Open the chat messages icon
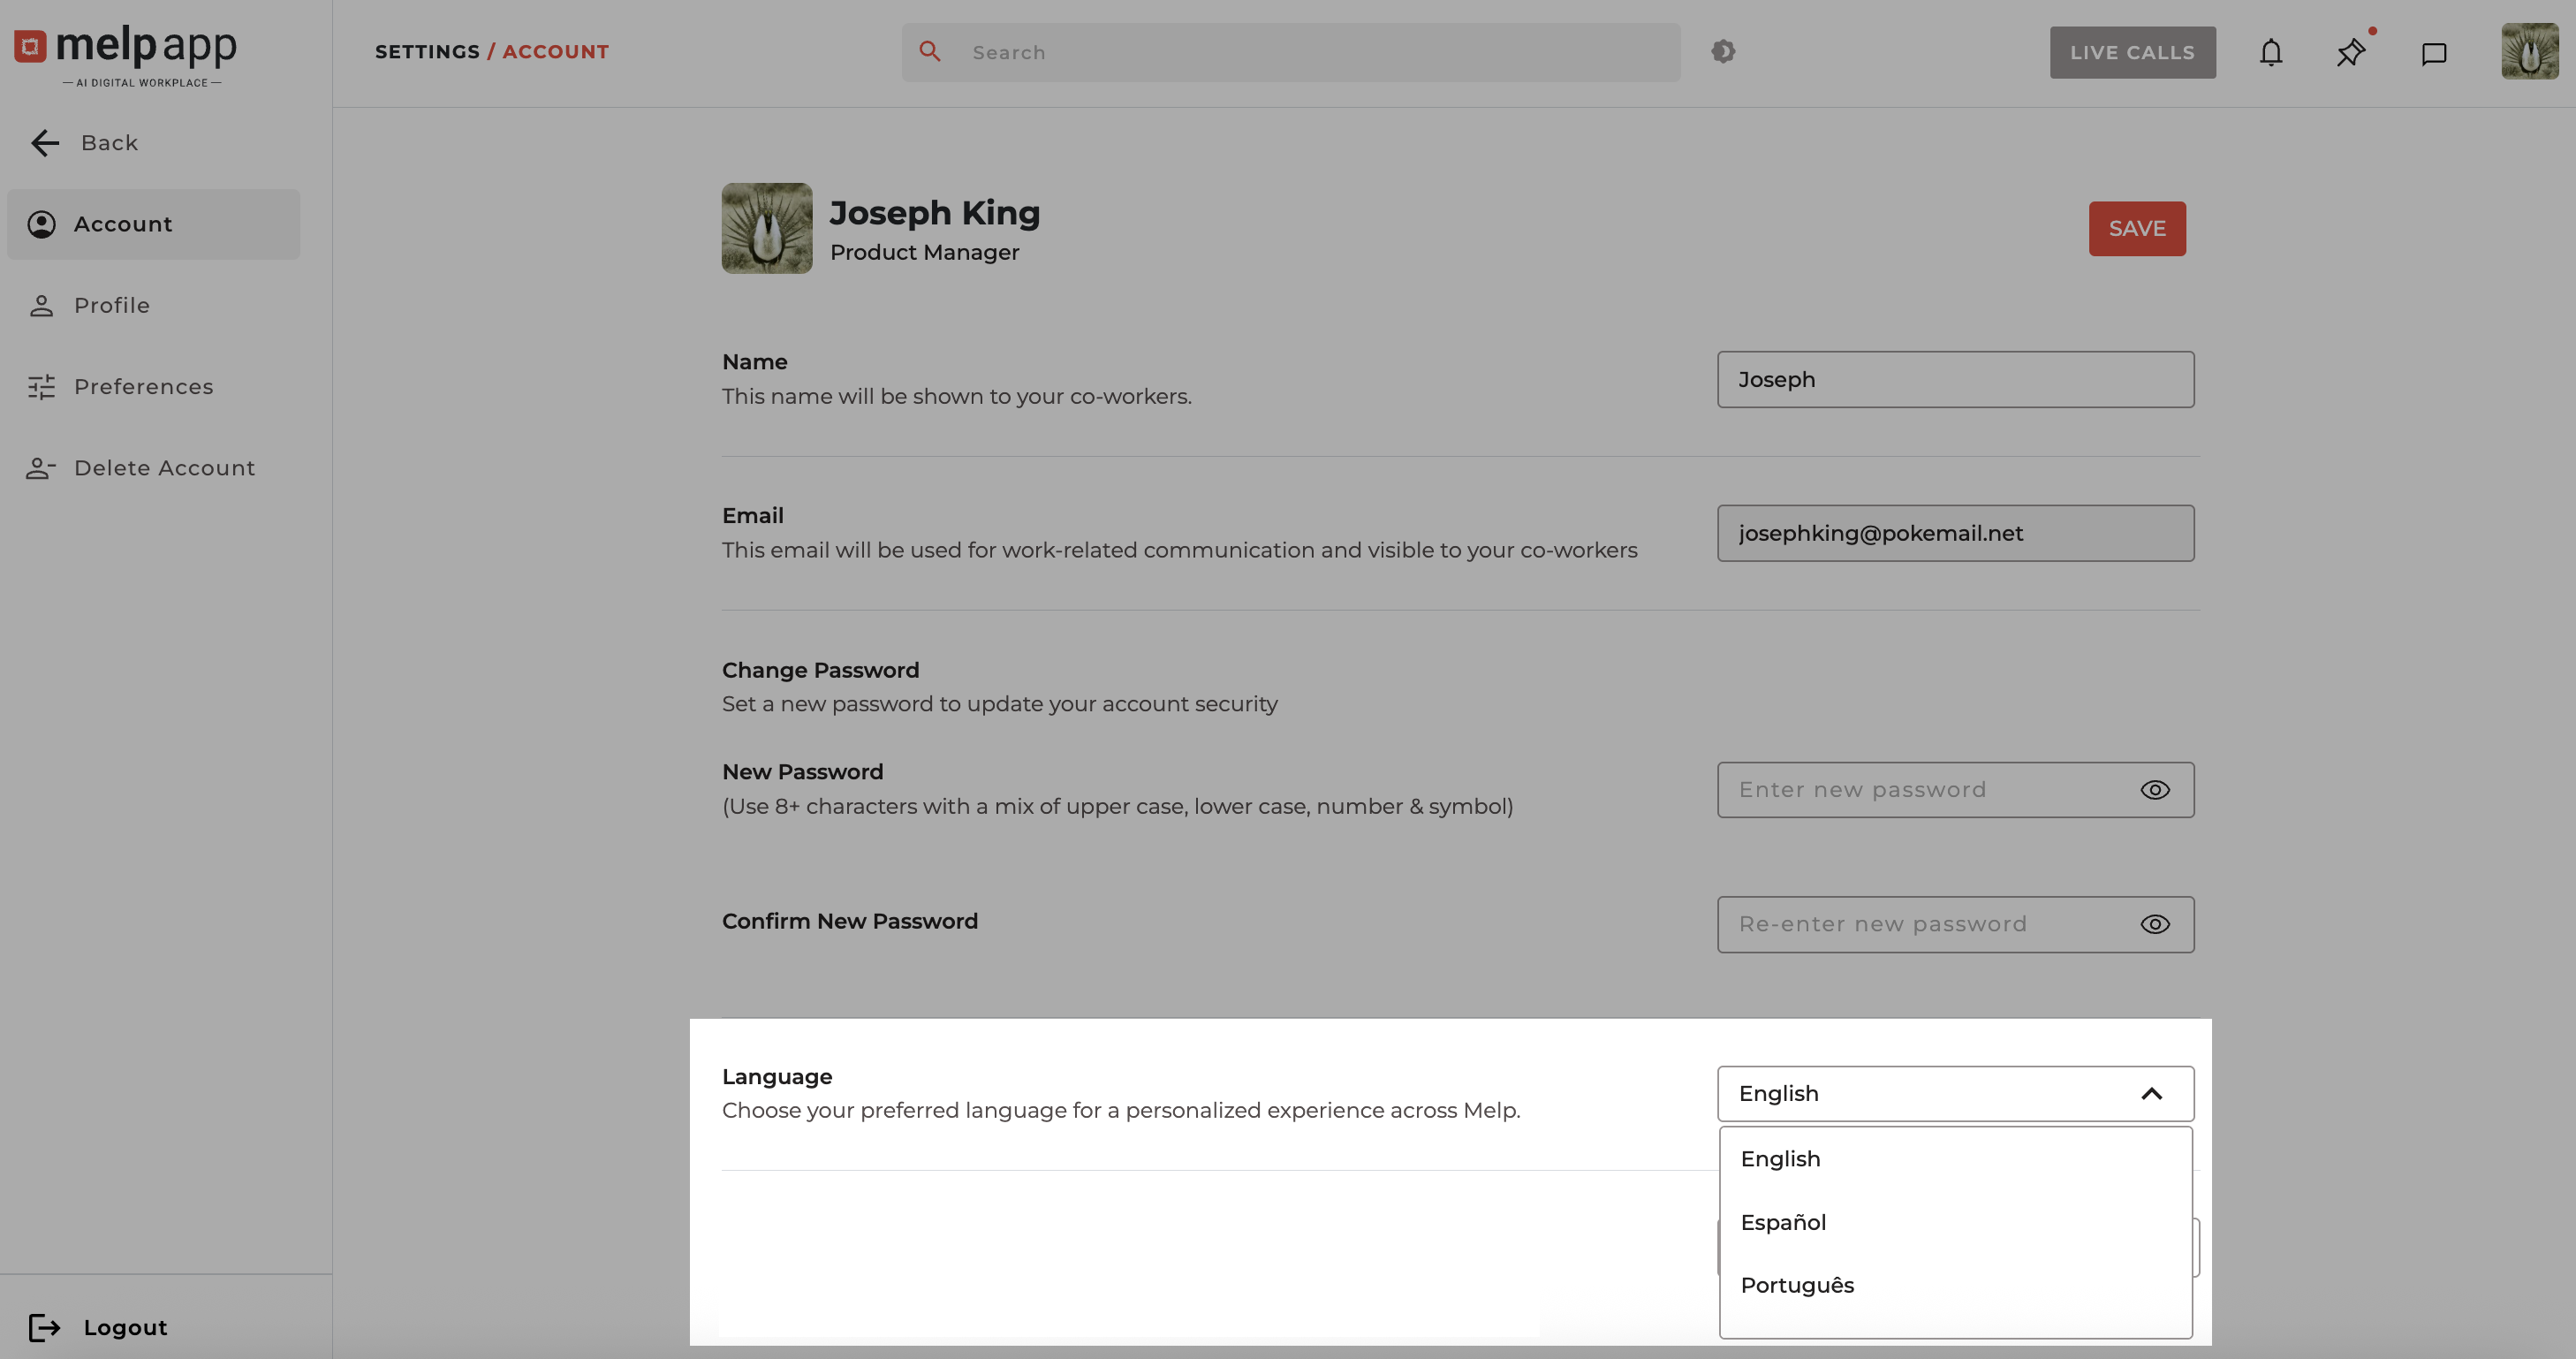The image size is (2576, 1359). pos(2433,53)
